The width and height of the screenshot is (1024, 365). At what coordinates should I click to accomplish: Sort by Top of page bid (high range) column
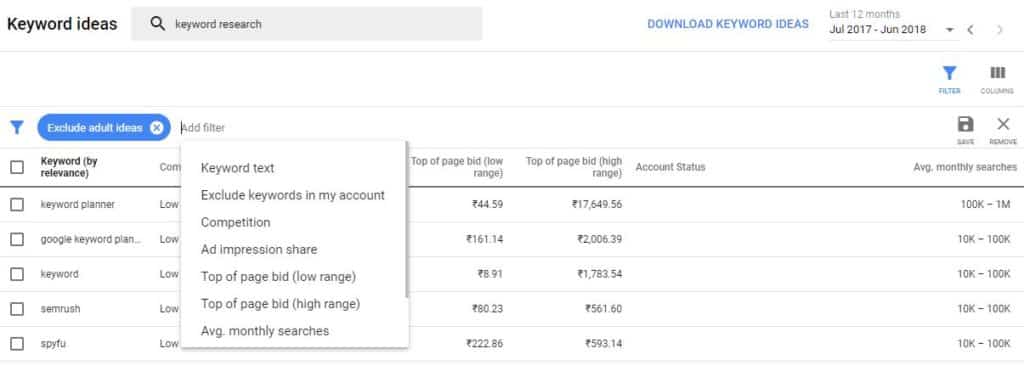pos(573,167)
